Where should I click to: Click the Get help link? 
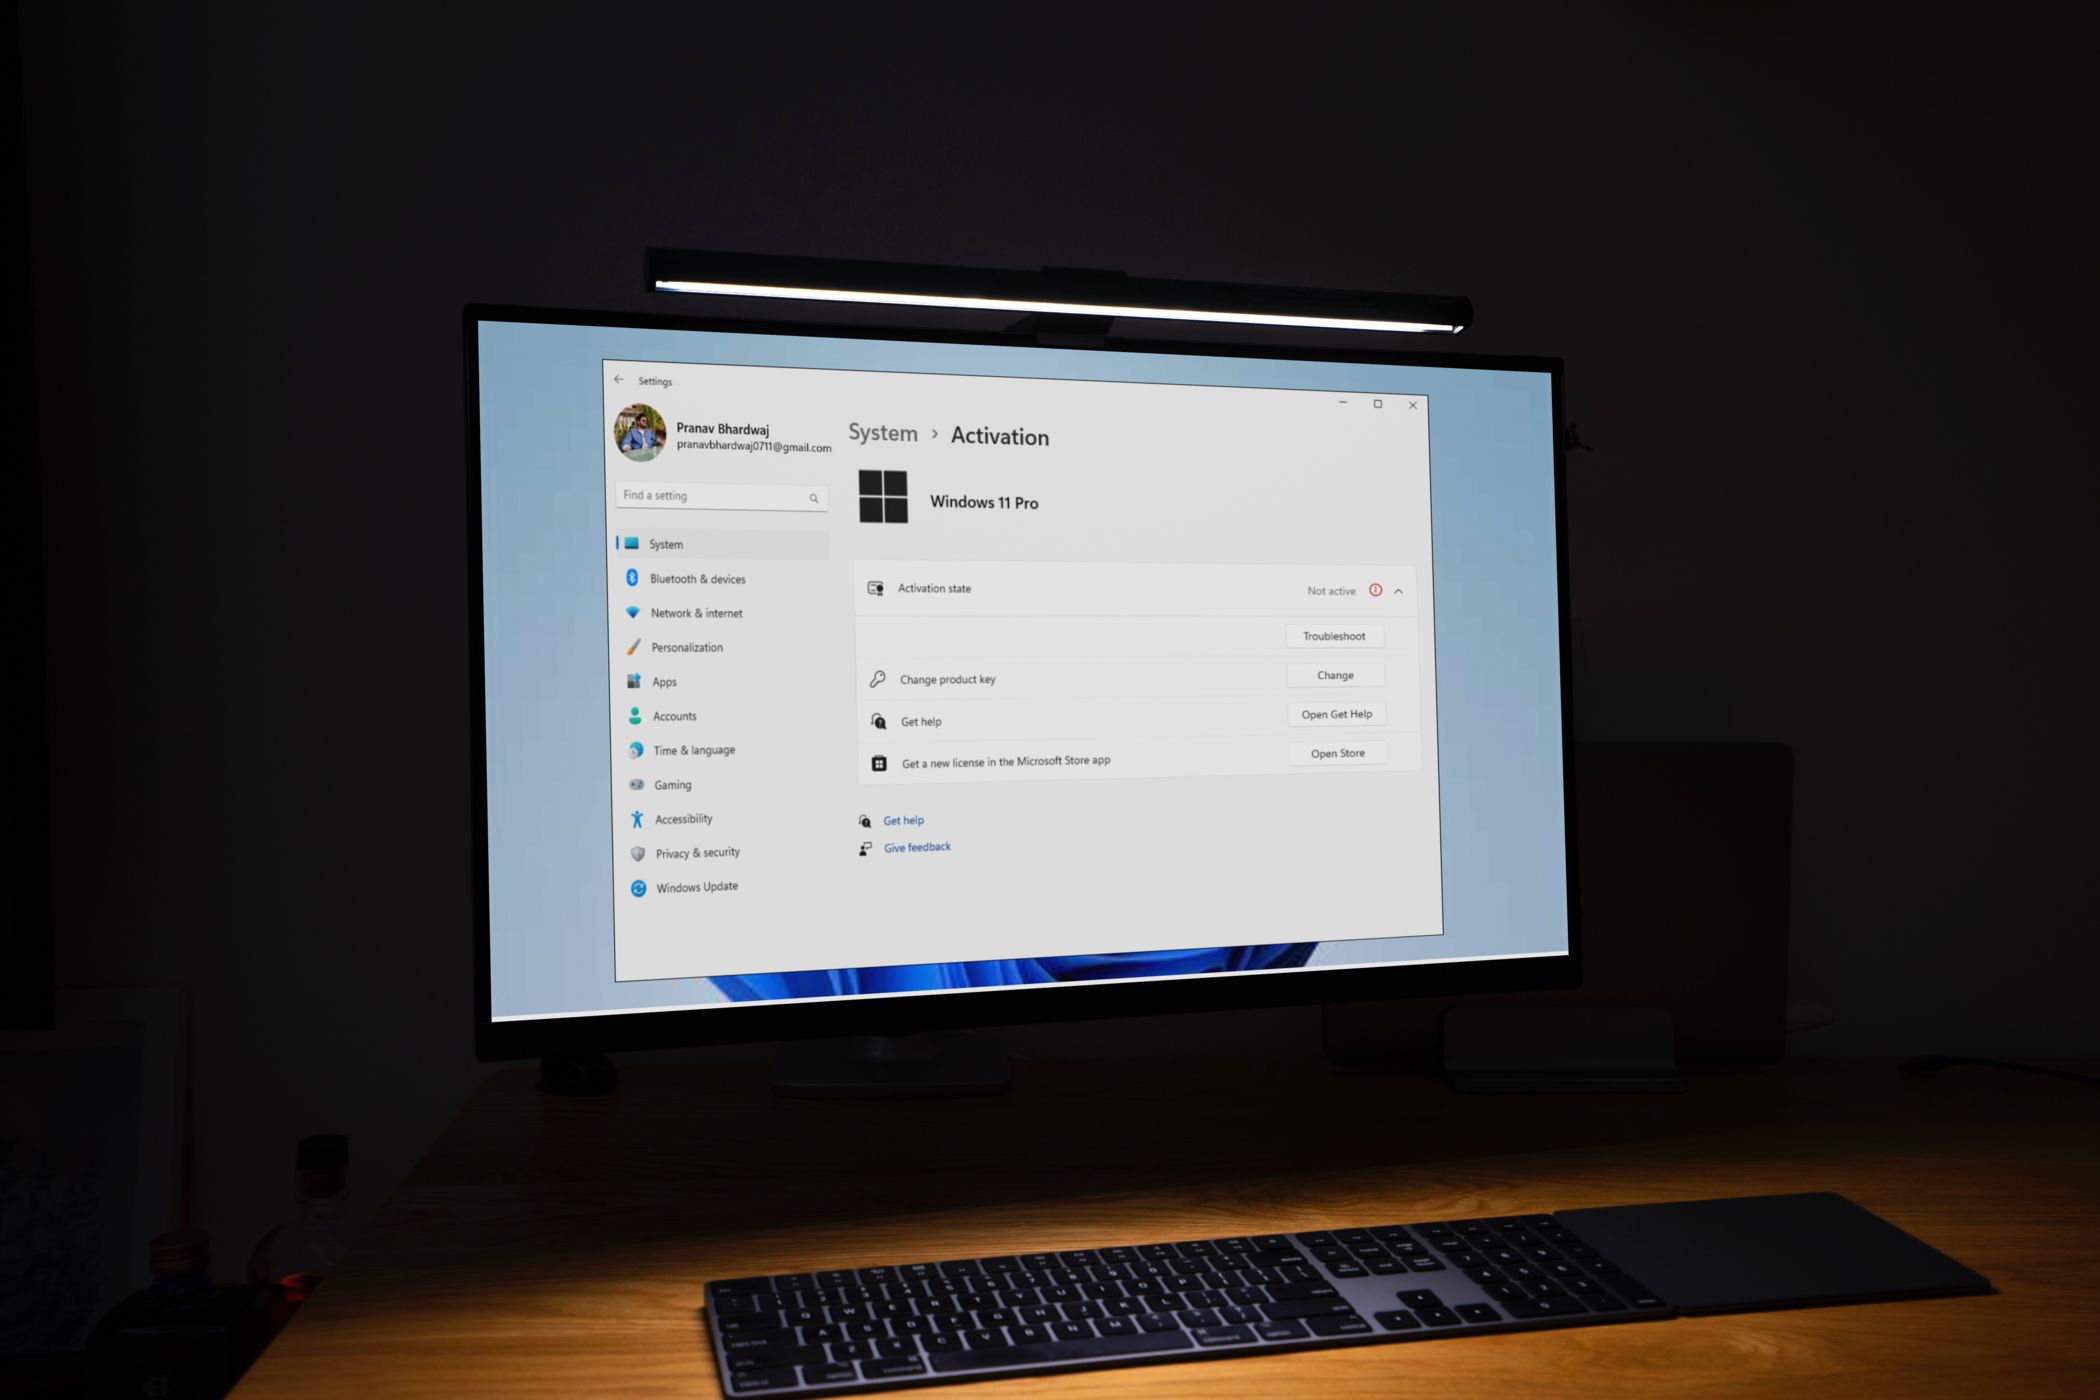tap(902, 820)
